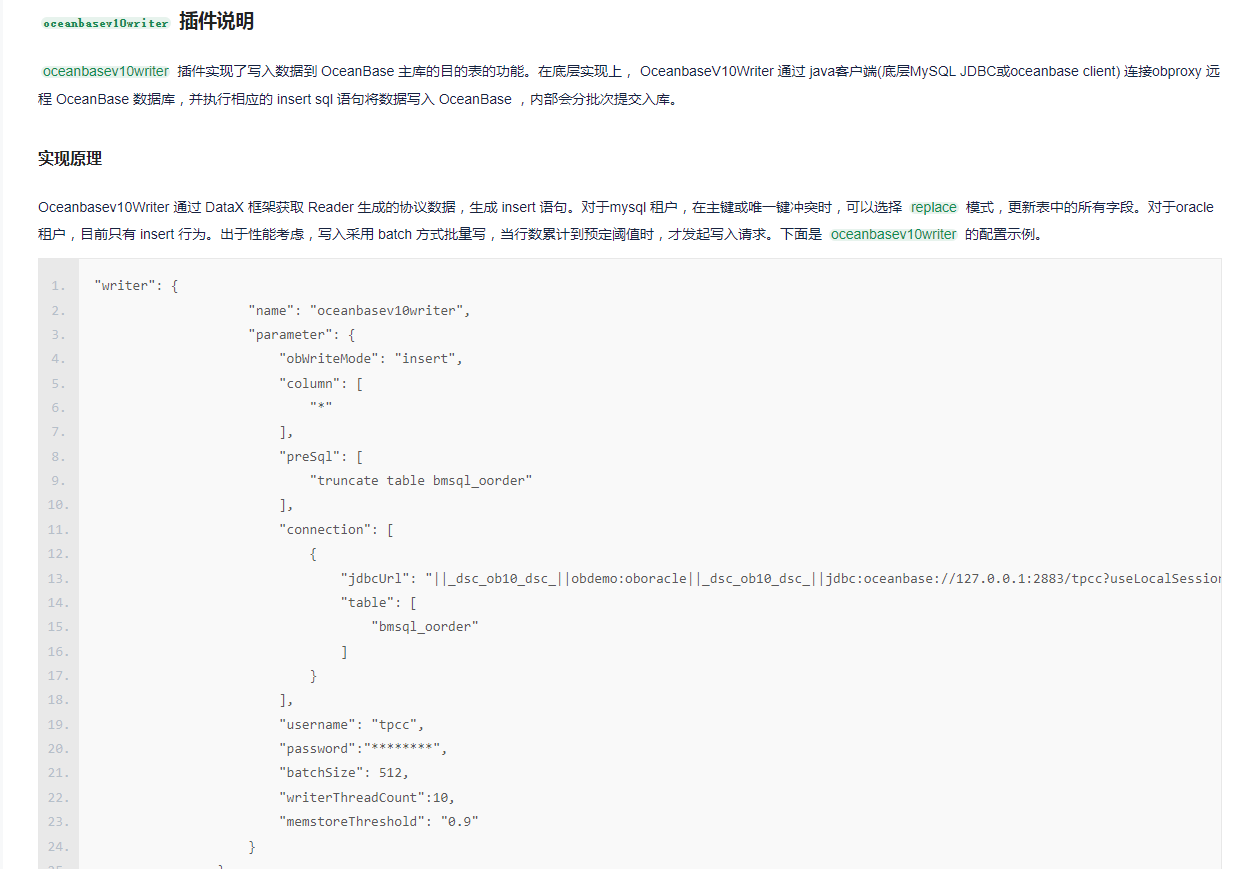Click line number 1 in the code gutter

point(59,286)
